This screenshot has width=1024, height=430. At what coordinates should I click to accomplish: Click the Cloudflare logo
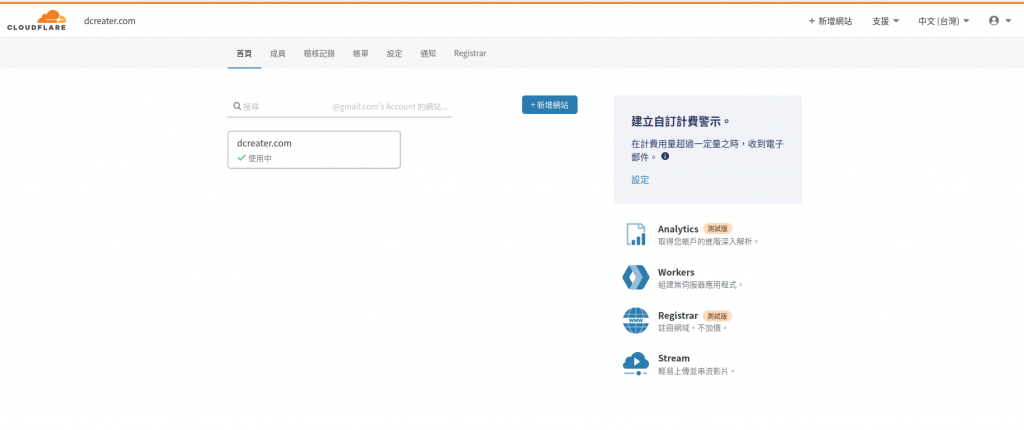37,20
